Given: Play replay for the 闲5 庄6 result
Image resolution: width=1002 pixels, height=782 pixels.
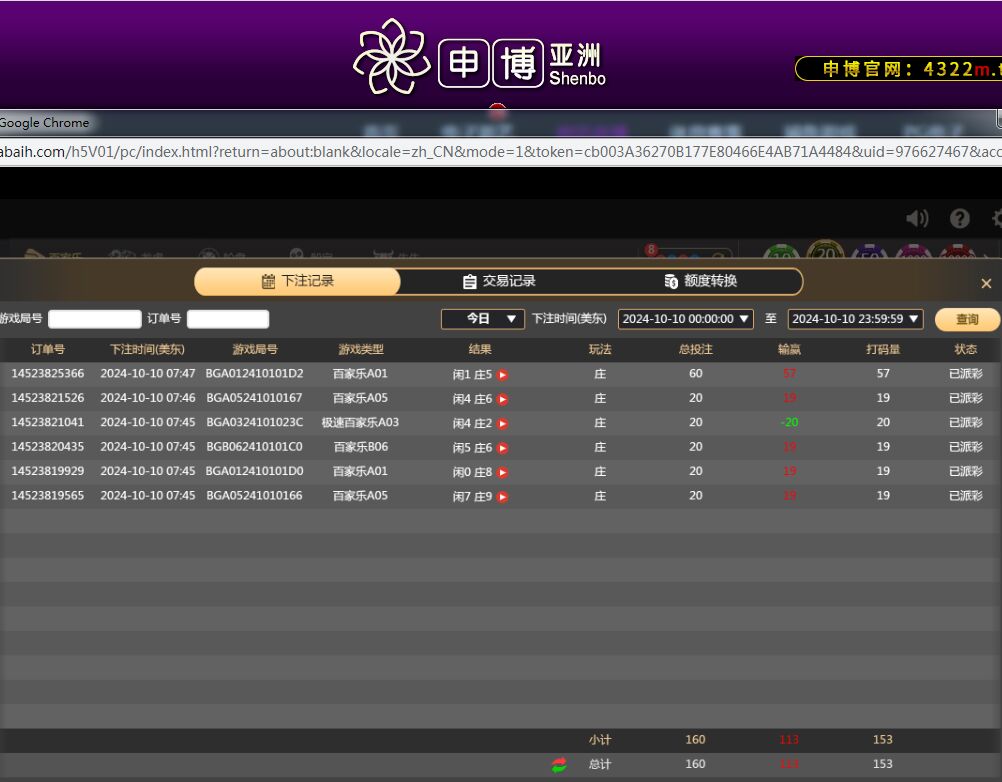Looking at the screenshot, I should click(503, 448).
